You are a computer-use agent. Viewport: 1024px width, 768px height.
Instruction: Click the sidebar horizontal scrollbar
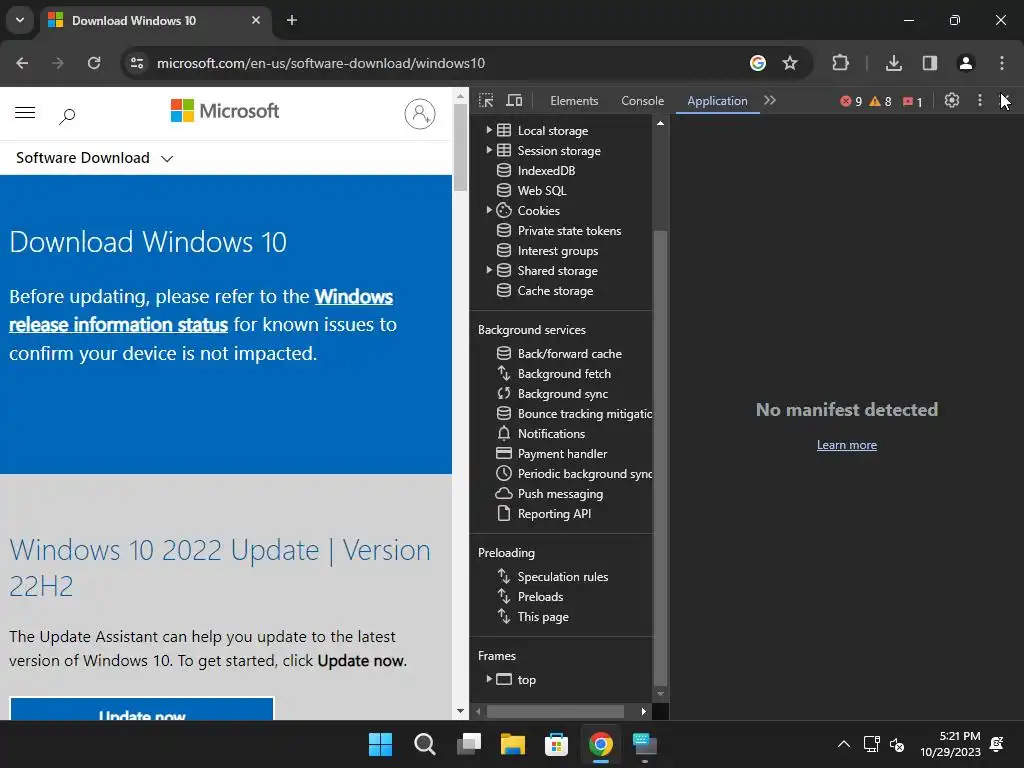555,711
